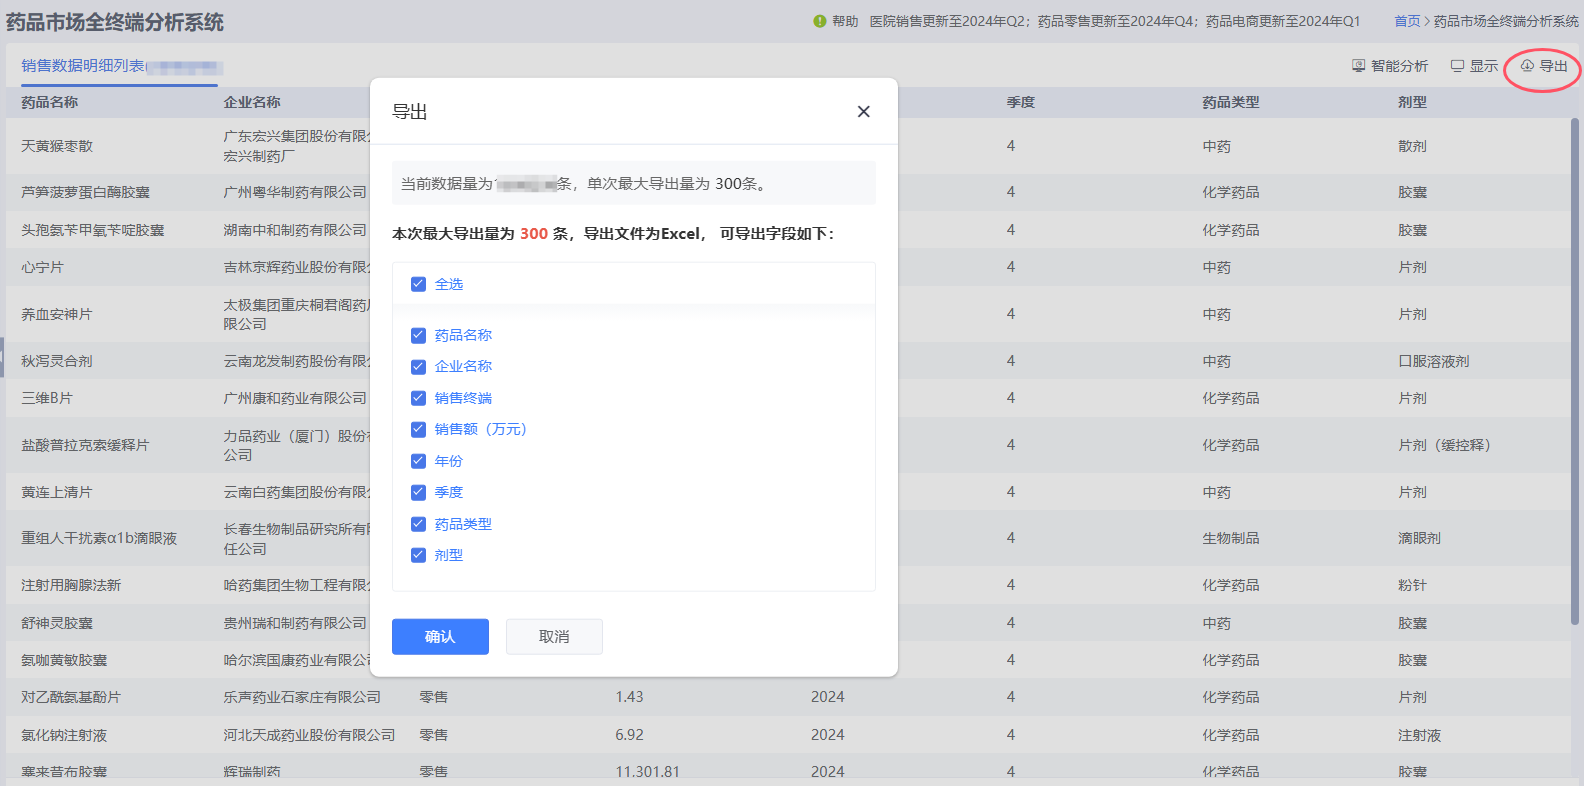Image resolution: width=1584 pixels, height=786 pixels.
Task: Open the 显示 display settings
Action: click(1474, 66)
